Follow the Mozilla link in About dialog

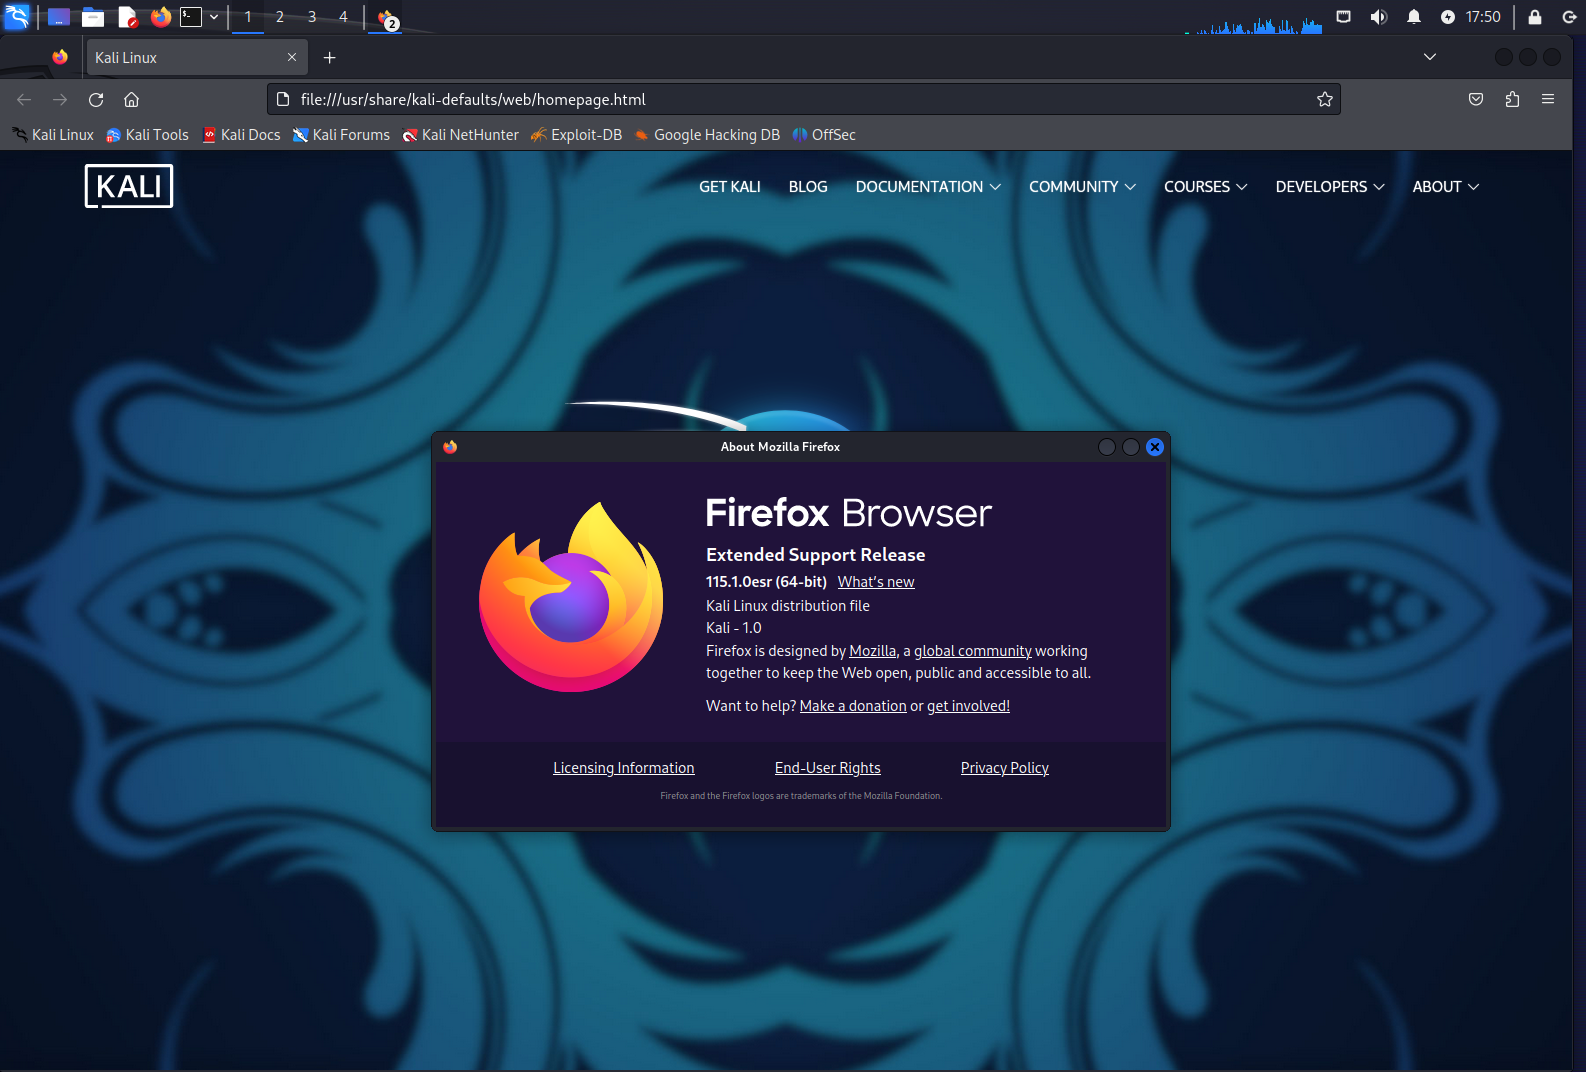coord(873,651)
